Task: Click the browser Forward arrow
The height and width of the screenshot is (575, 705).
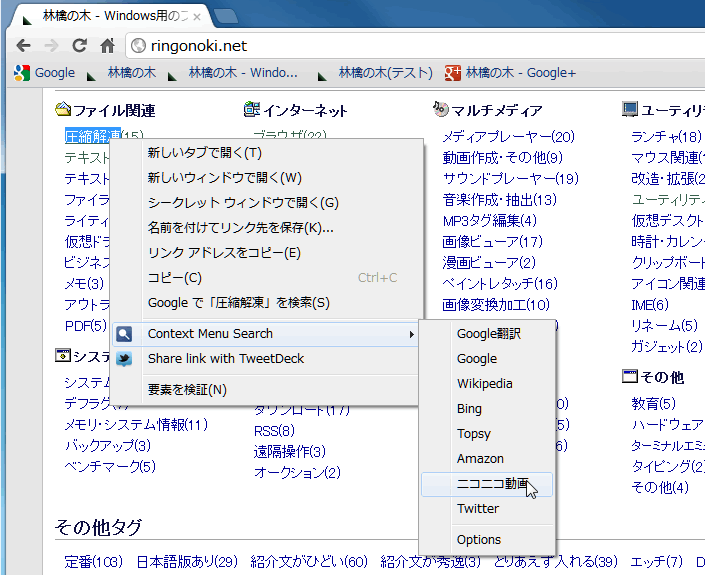Action: point(51,45)
